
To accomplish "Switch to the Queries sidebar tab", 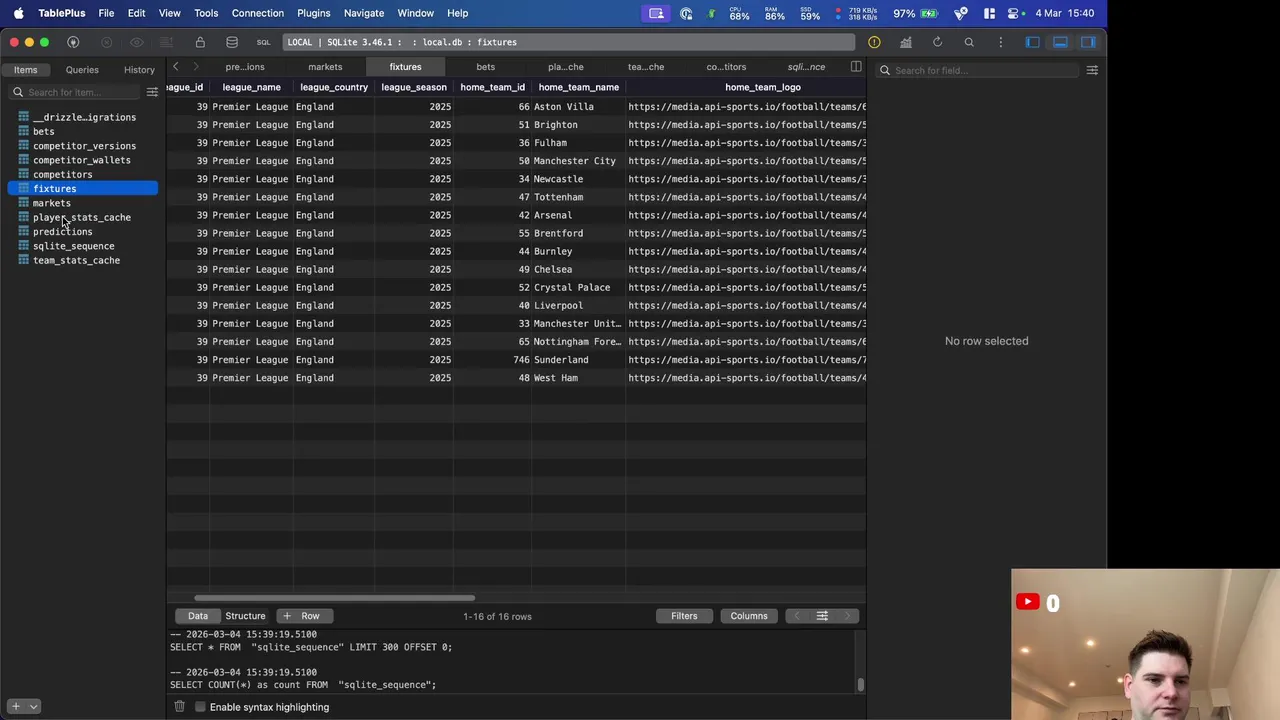I will [82, 70].
